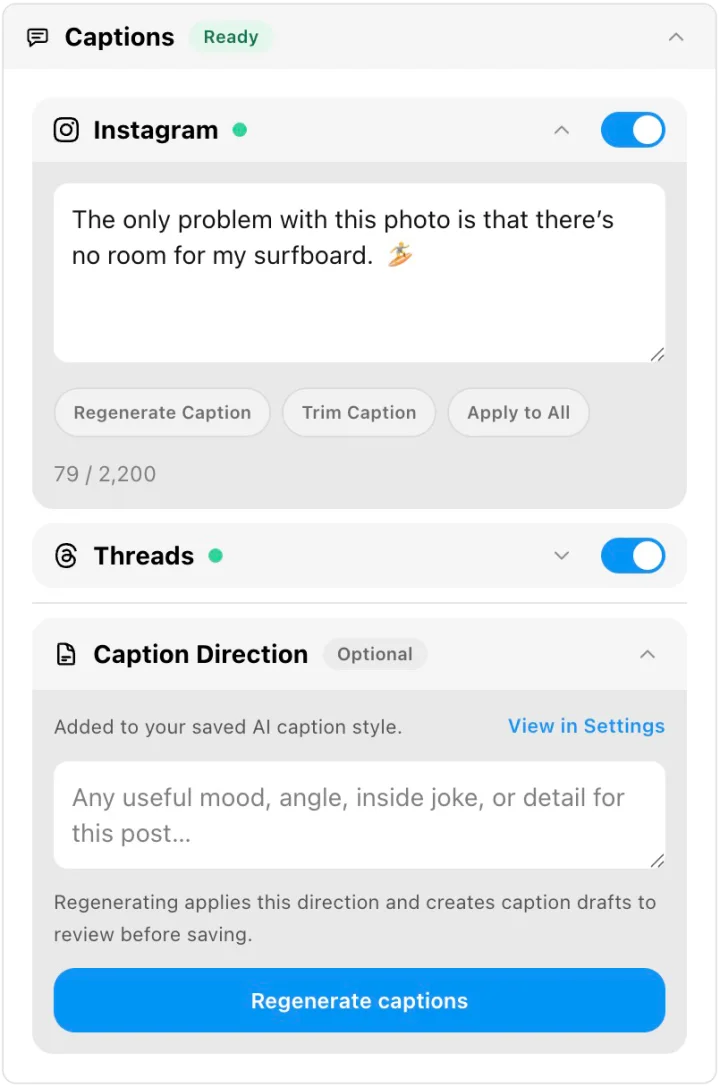Click the Captions speech bubble icon
This screenshot has width=720, height=1087.
point(37,37)
